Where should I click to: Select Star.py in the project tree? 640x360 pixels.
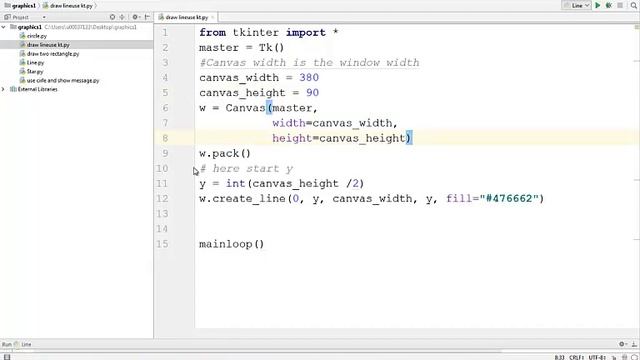click(x=34, y=72)
